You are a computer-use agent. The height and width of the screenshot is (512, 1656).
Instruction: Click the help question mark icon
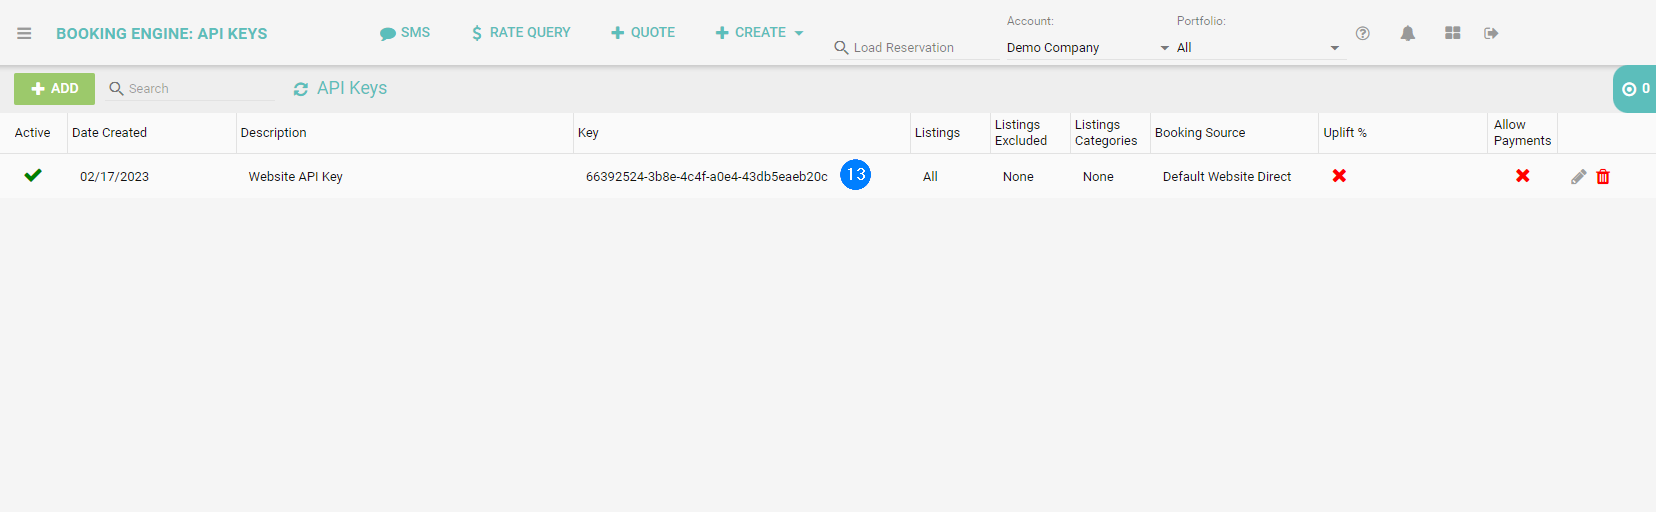click(1362, 33)
